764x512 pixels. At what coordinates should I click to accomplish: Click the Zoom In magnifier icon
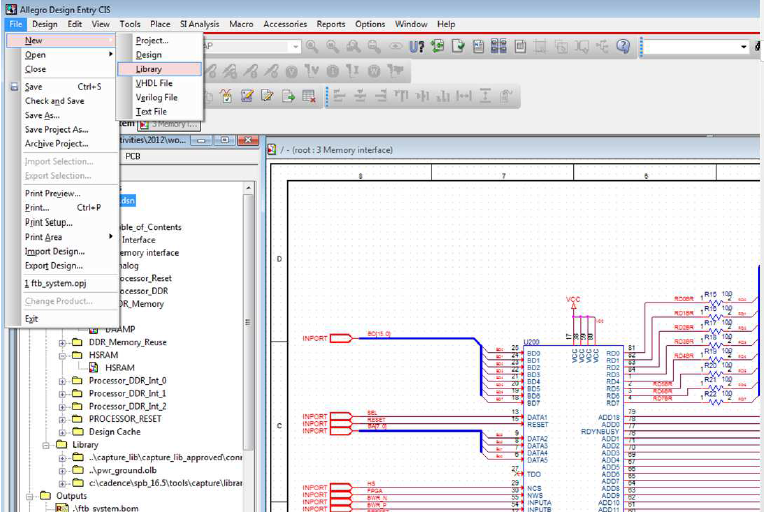[312, 46]
